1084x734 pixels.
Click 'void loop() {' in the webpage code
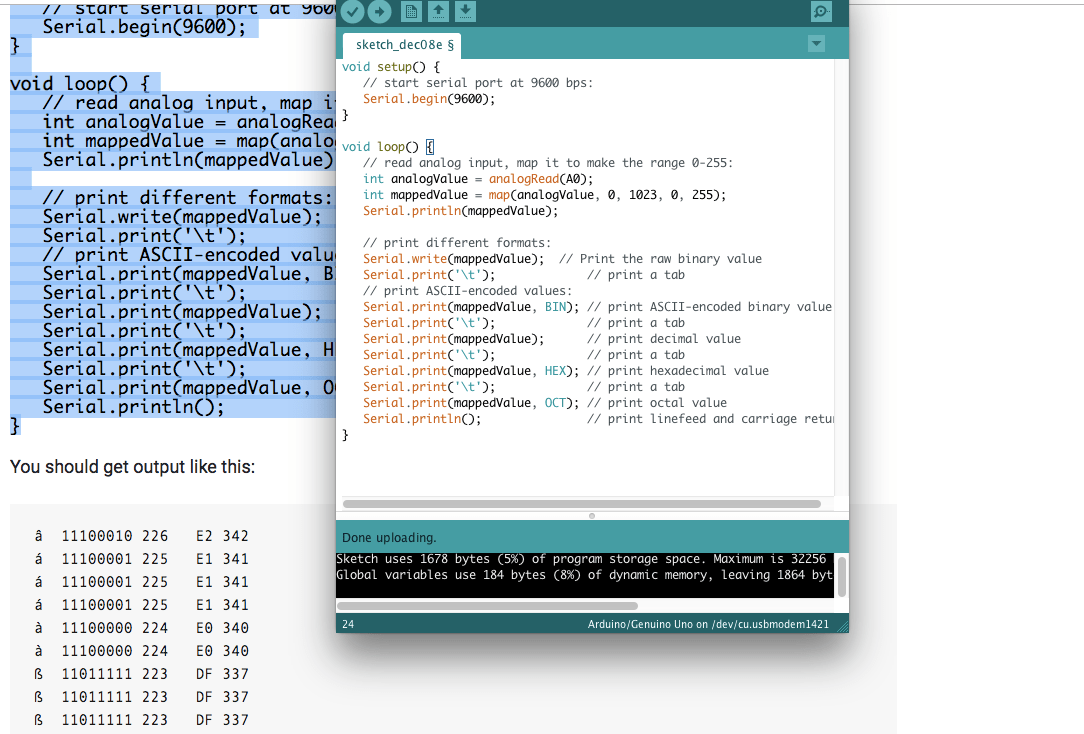(79, 83)
